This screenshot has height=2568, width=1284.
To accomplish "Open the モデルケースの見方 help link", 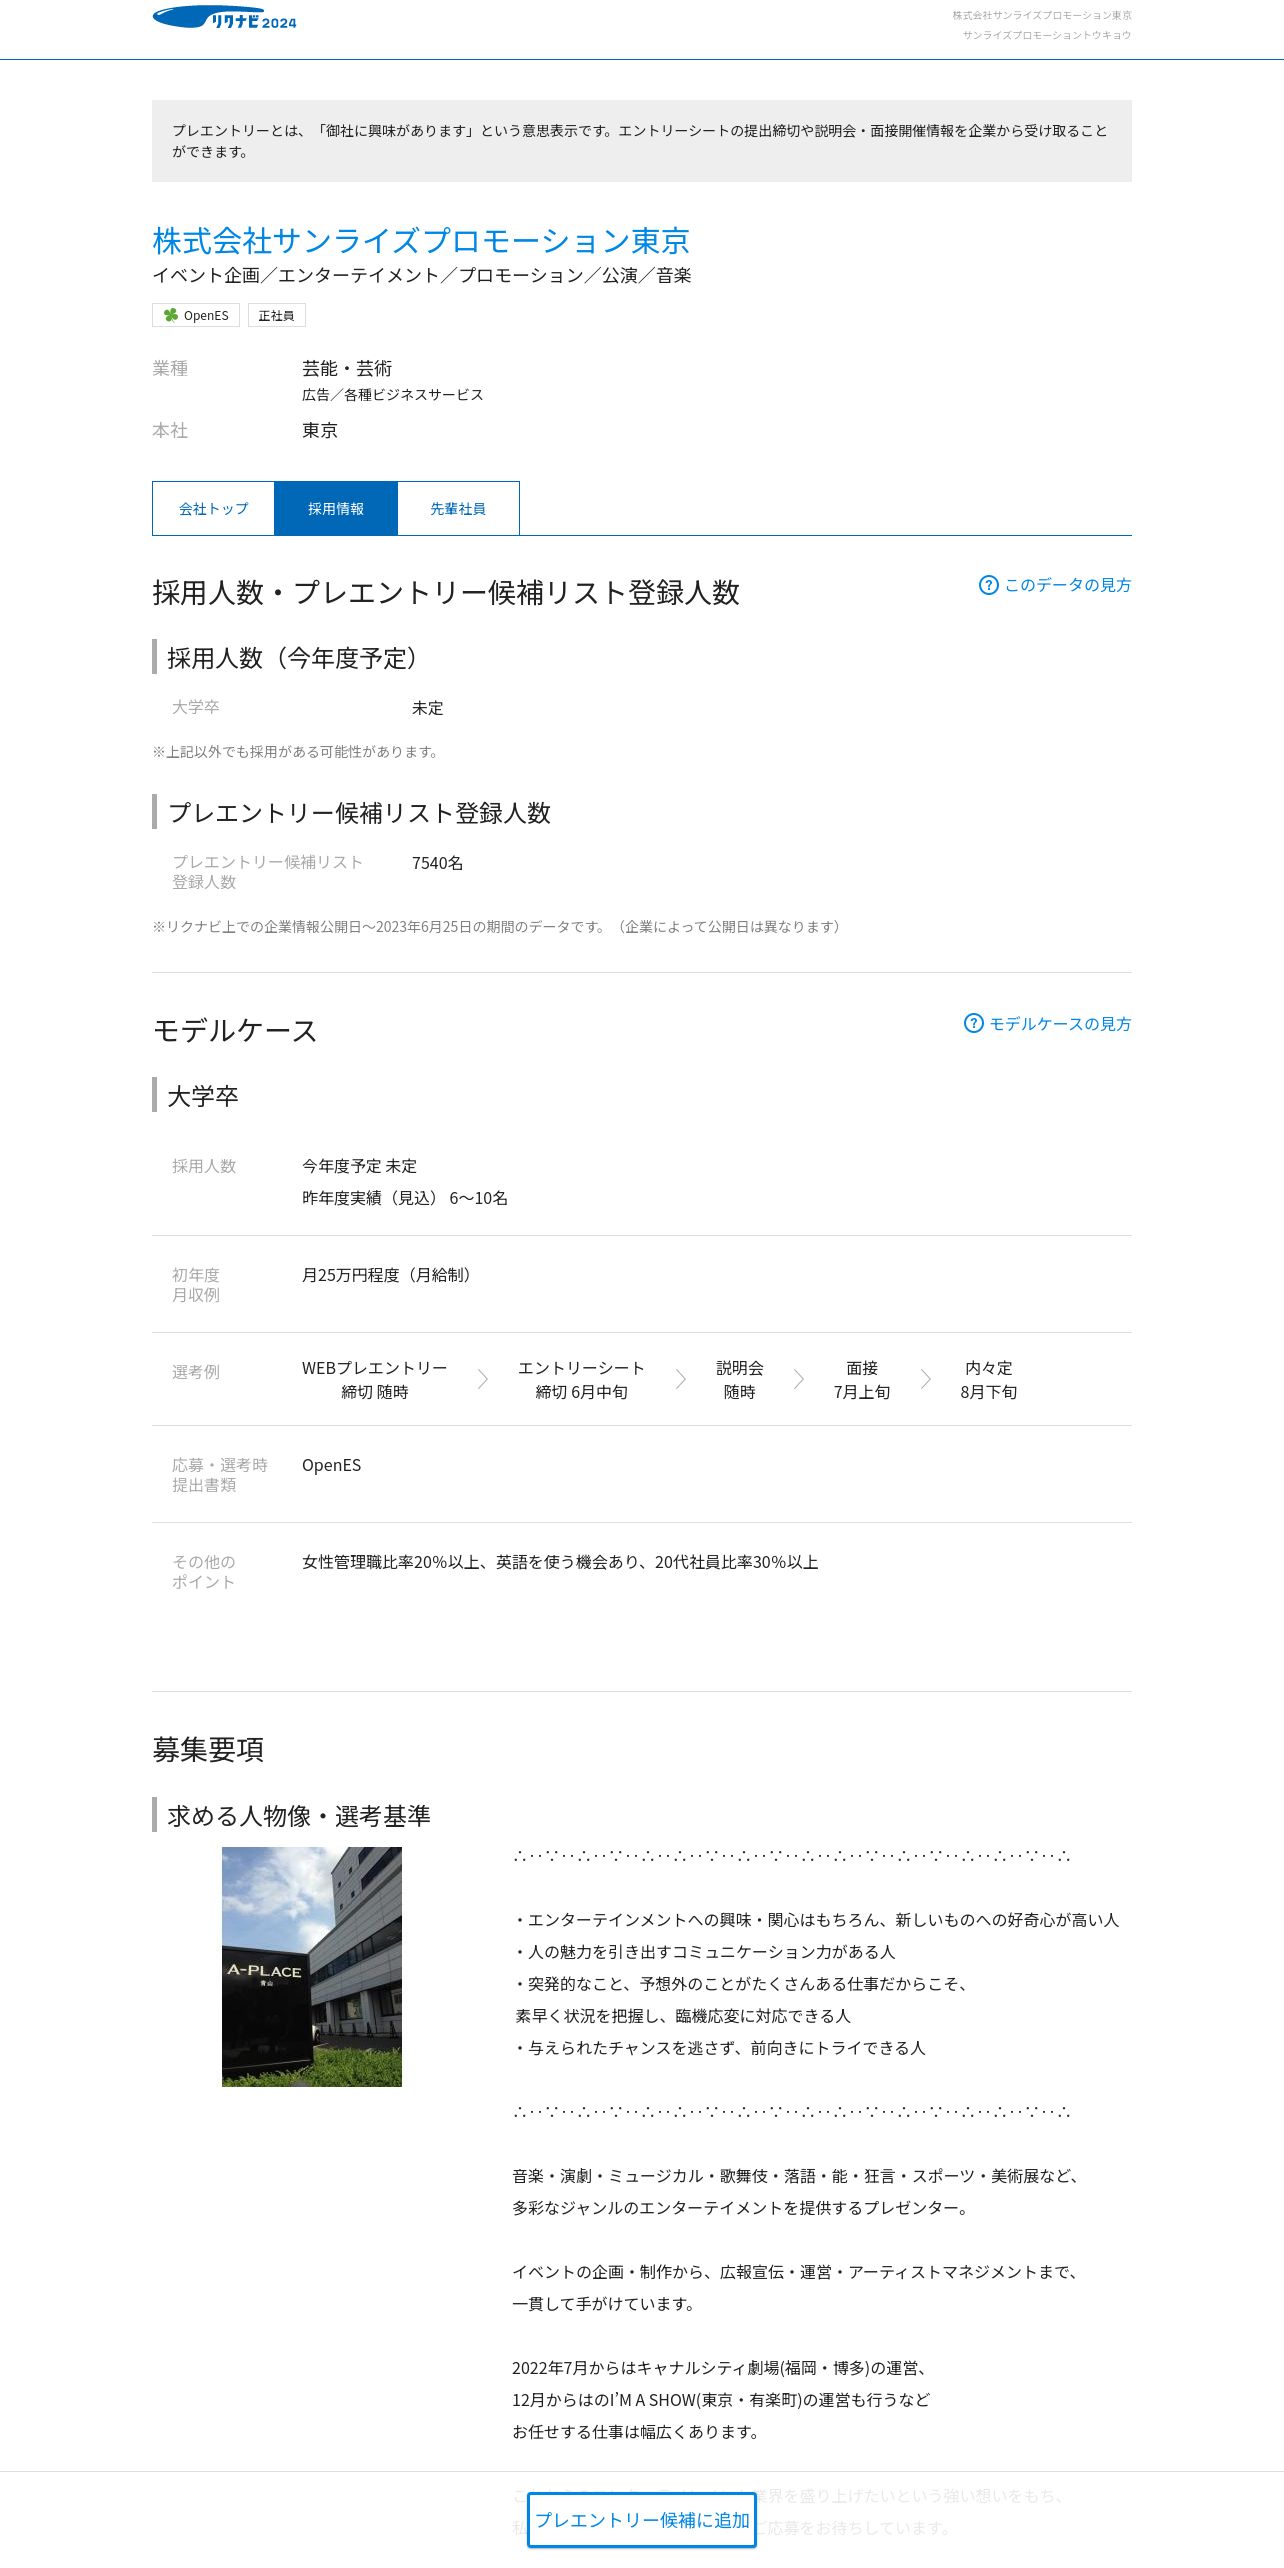I will (1060, 1023).
